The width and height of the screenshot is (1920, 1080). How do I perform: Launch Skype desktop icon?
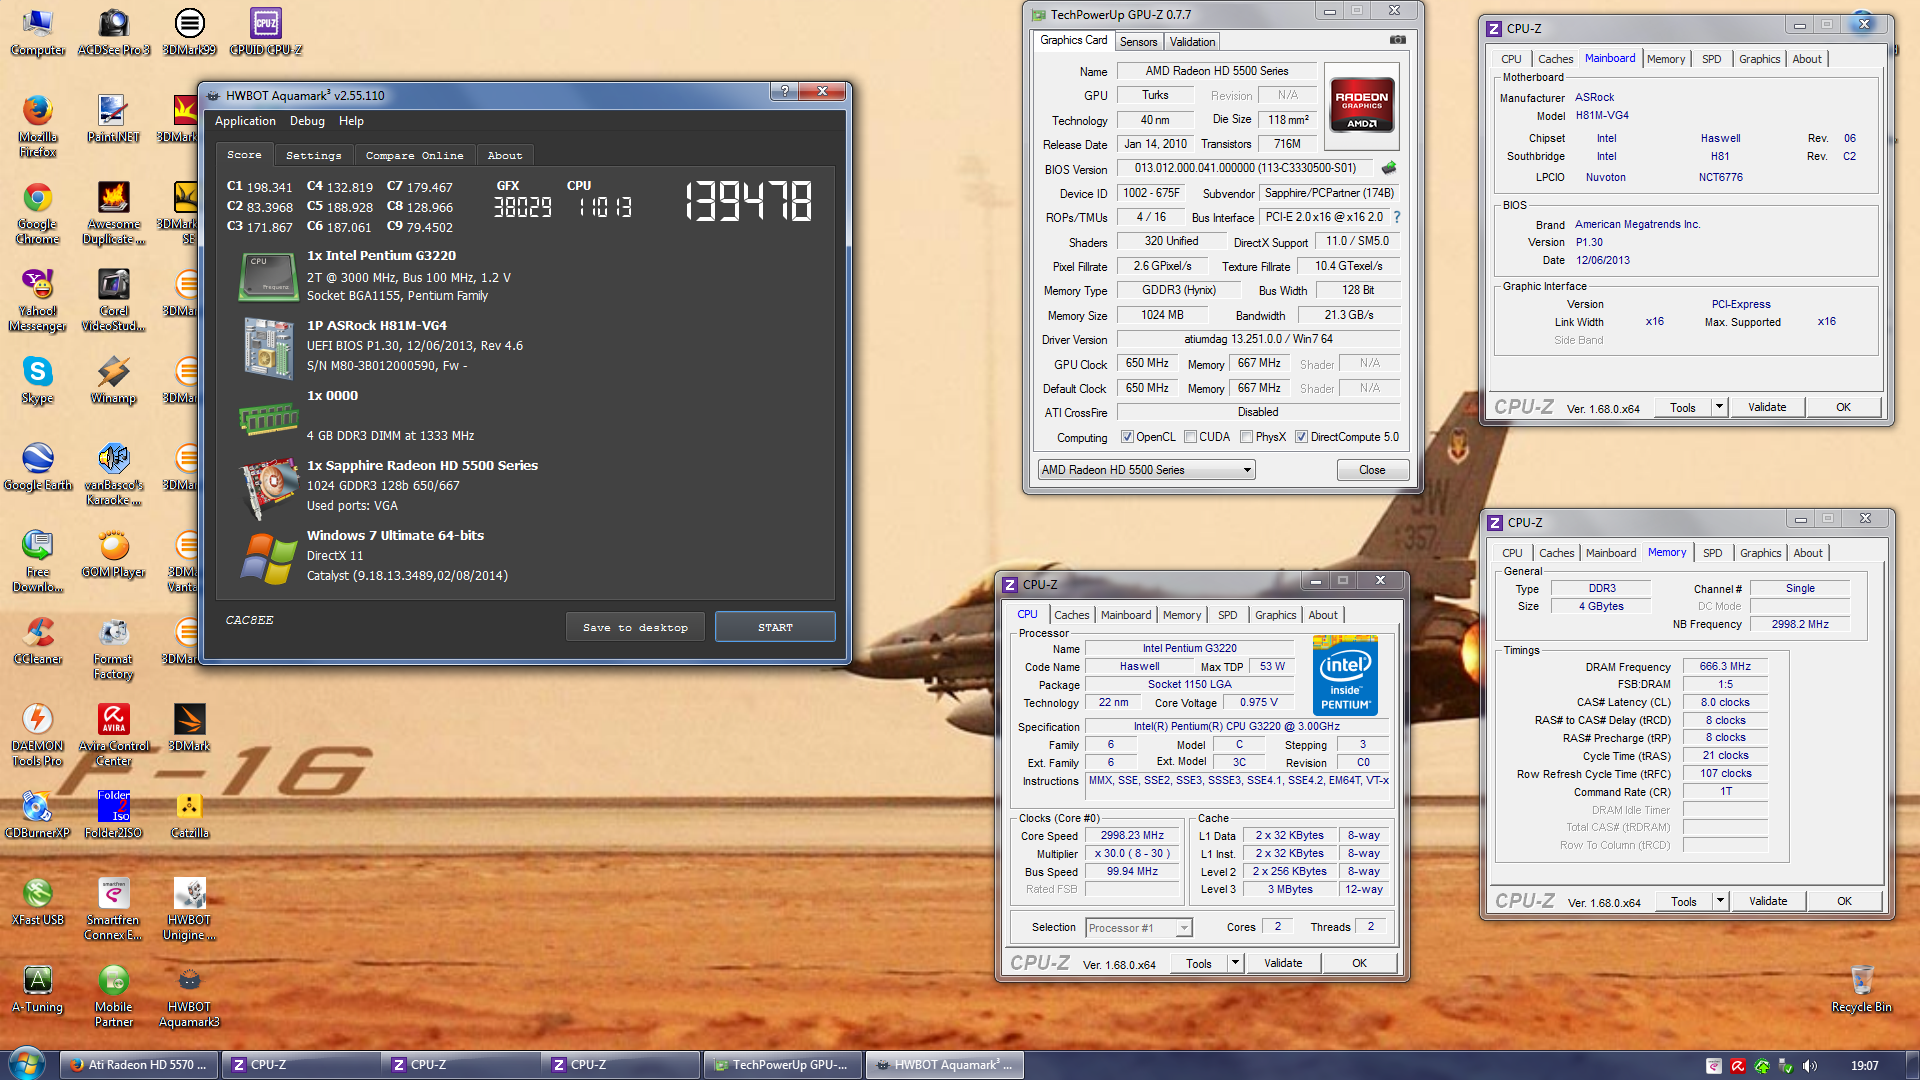pyautogui.click(x=37, y=380)
